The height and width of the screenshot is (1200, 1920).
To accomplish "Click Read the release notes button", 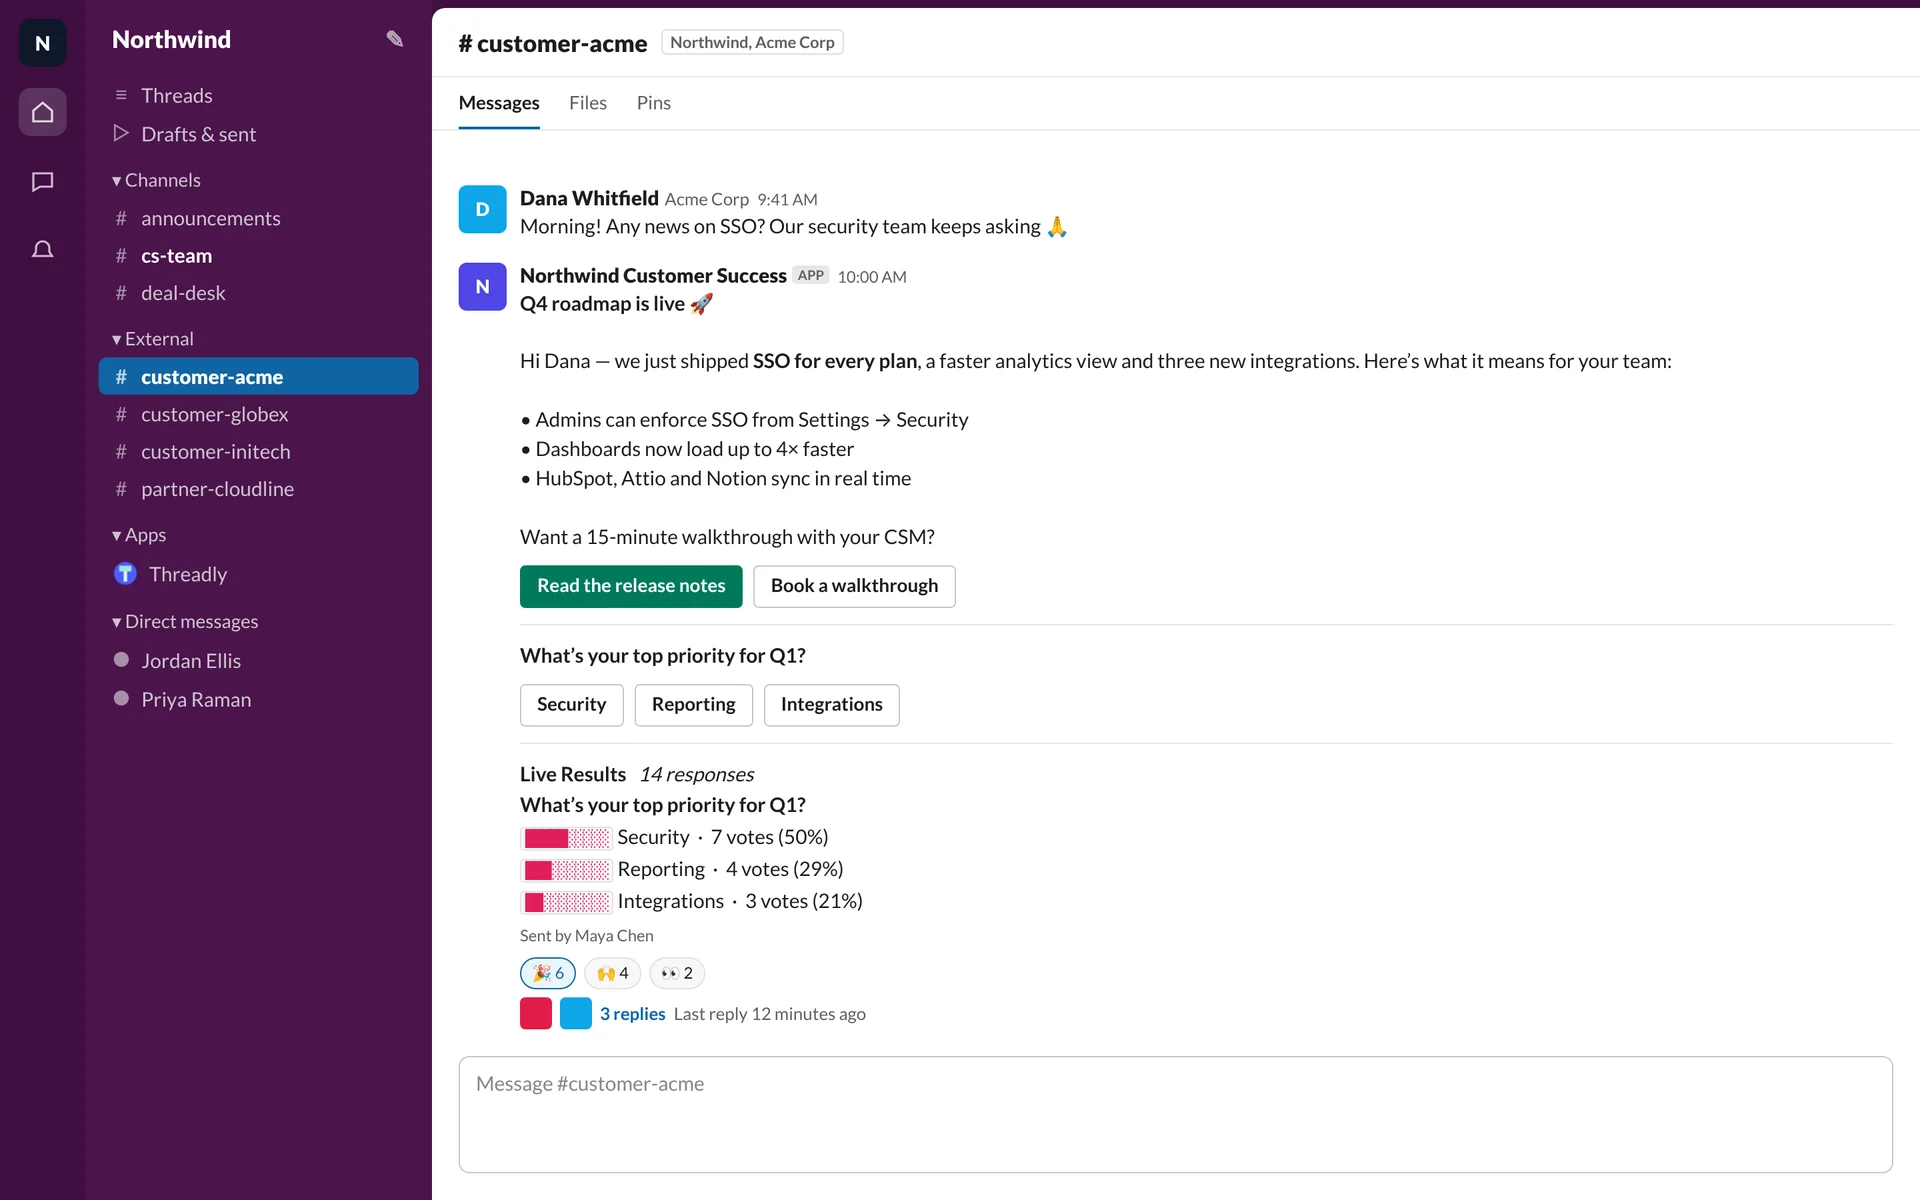I will [x=631, y=586].
